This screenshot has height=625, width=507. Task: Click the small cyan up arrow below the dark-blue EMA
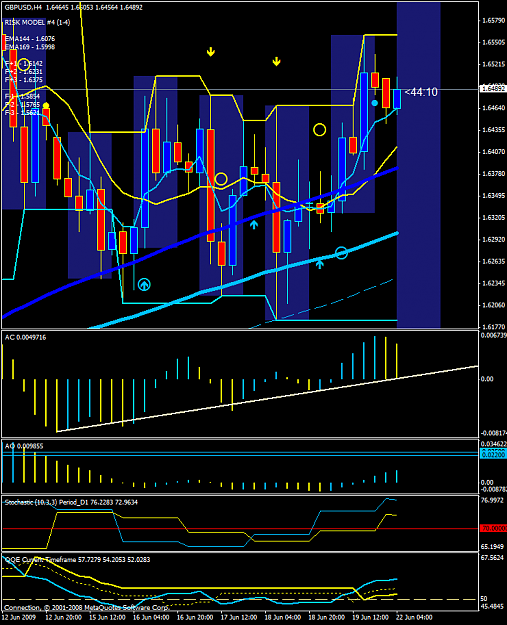(254, 225)
